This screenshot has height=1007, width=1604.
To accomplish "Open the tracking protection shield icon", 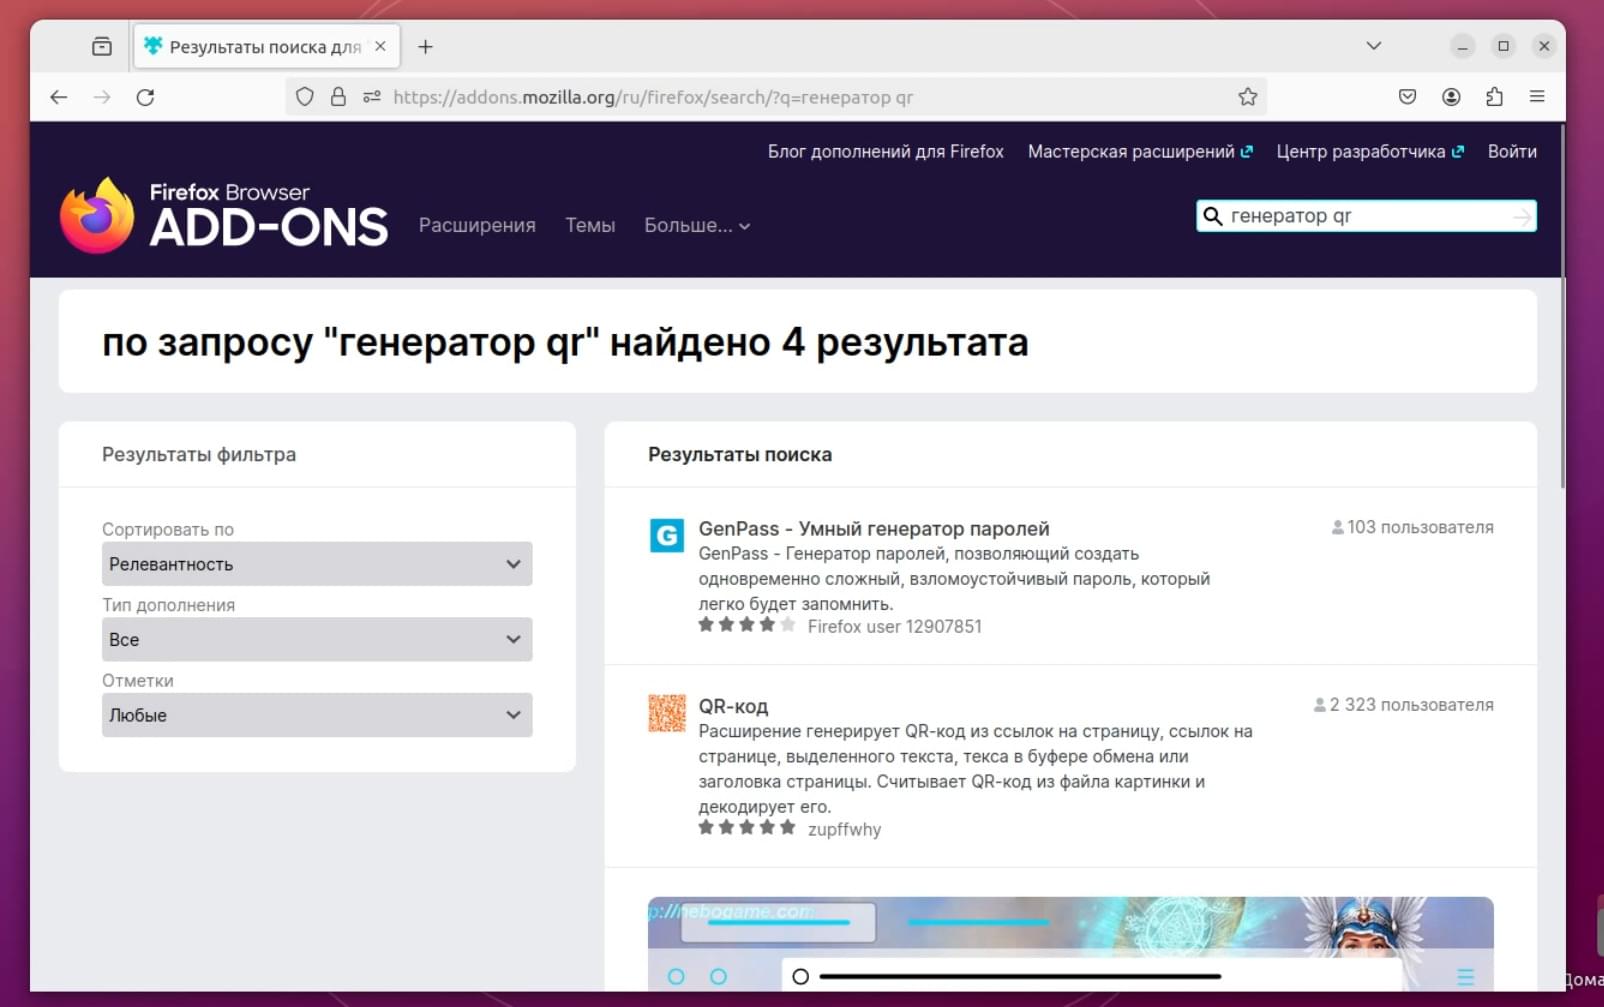I will point(305,97).
